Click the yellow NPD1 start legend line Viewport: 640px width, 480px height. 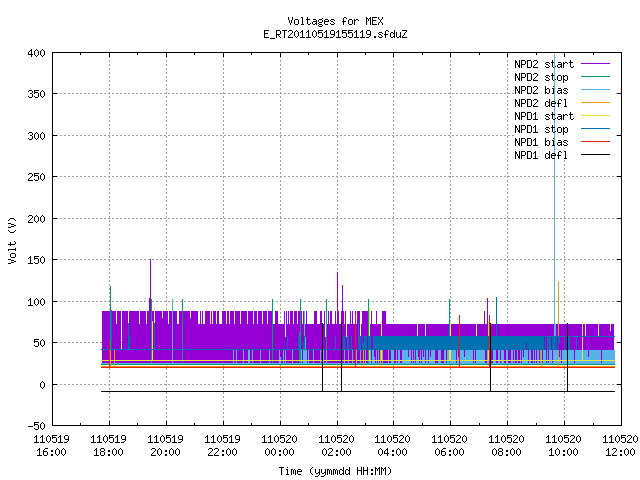point(596,116)
